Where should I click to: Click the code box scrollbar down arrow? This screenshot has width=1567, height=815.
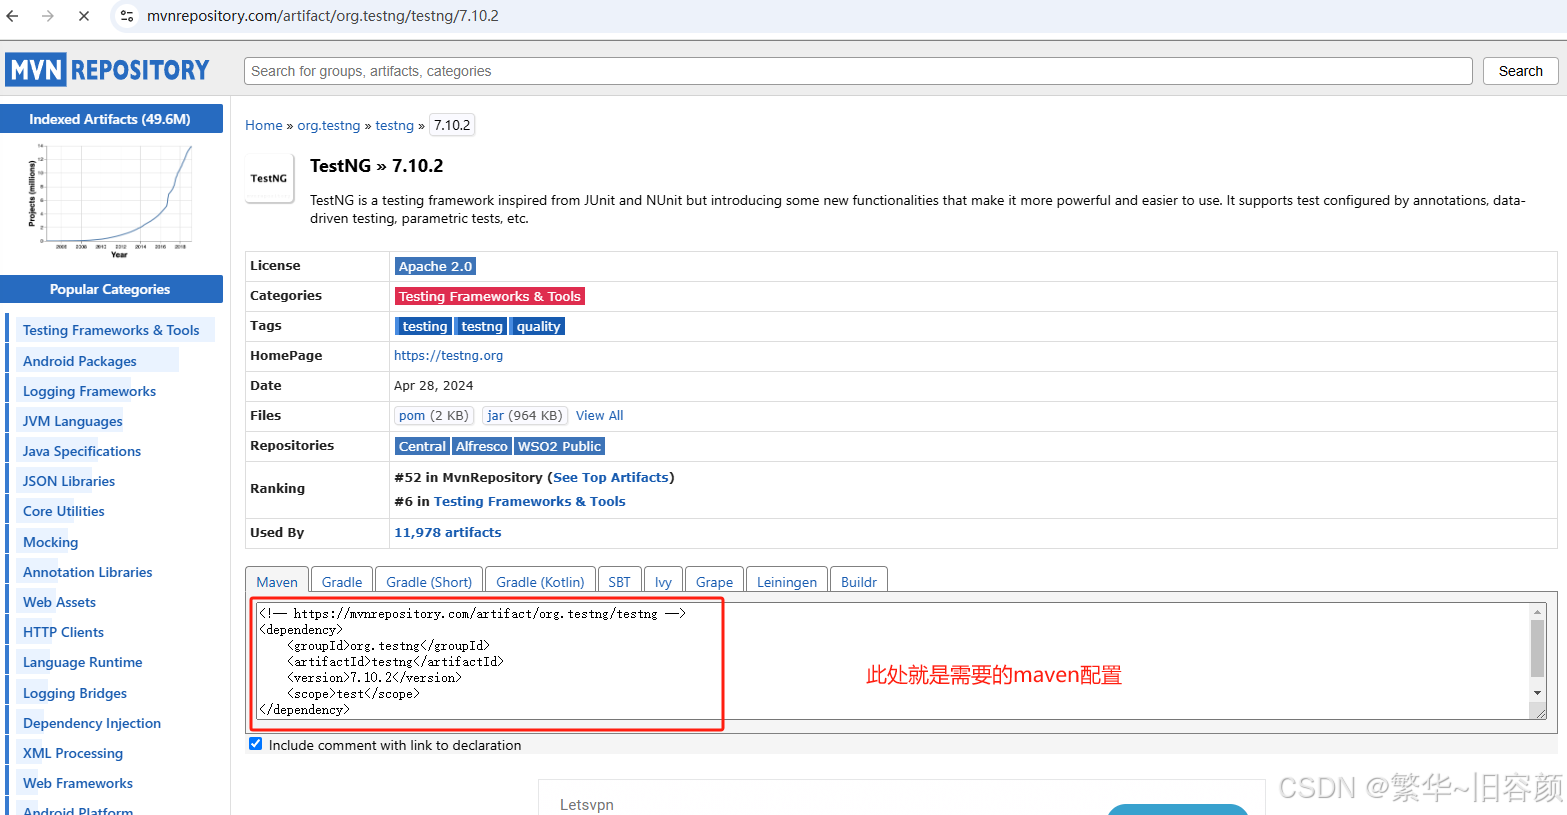tap(1539, 691)
